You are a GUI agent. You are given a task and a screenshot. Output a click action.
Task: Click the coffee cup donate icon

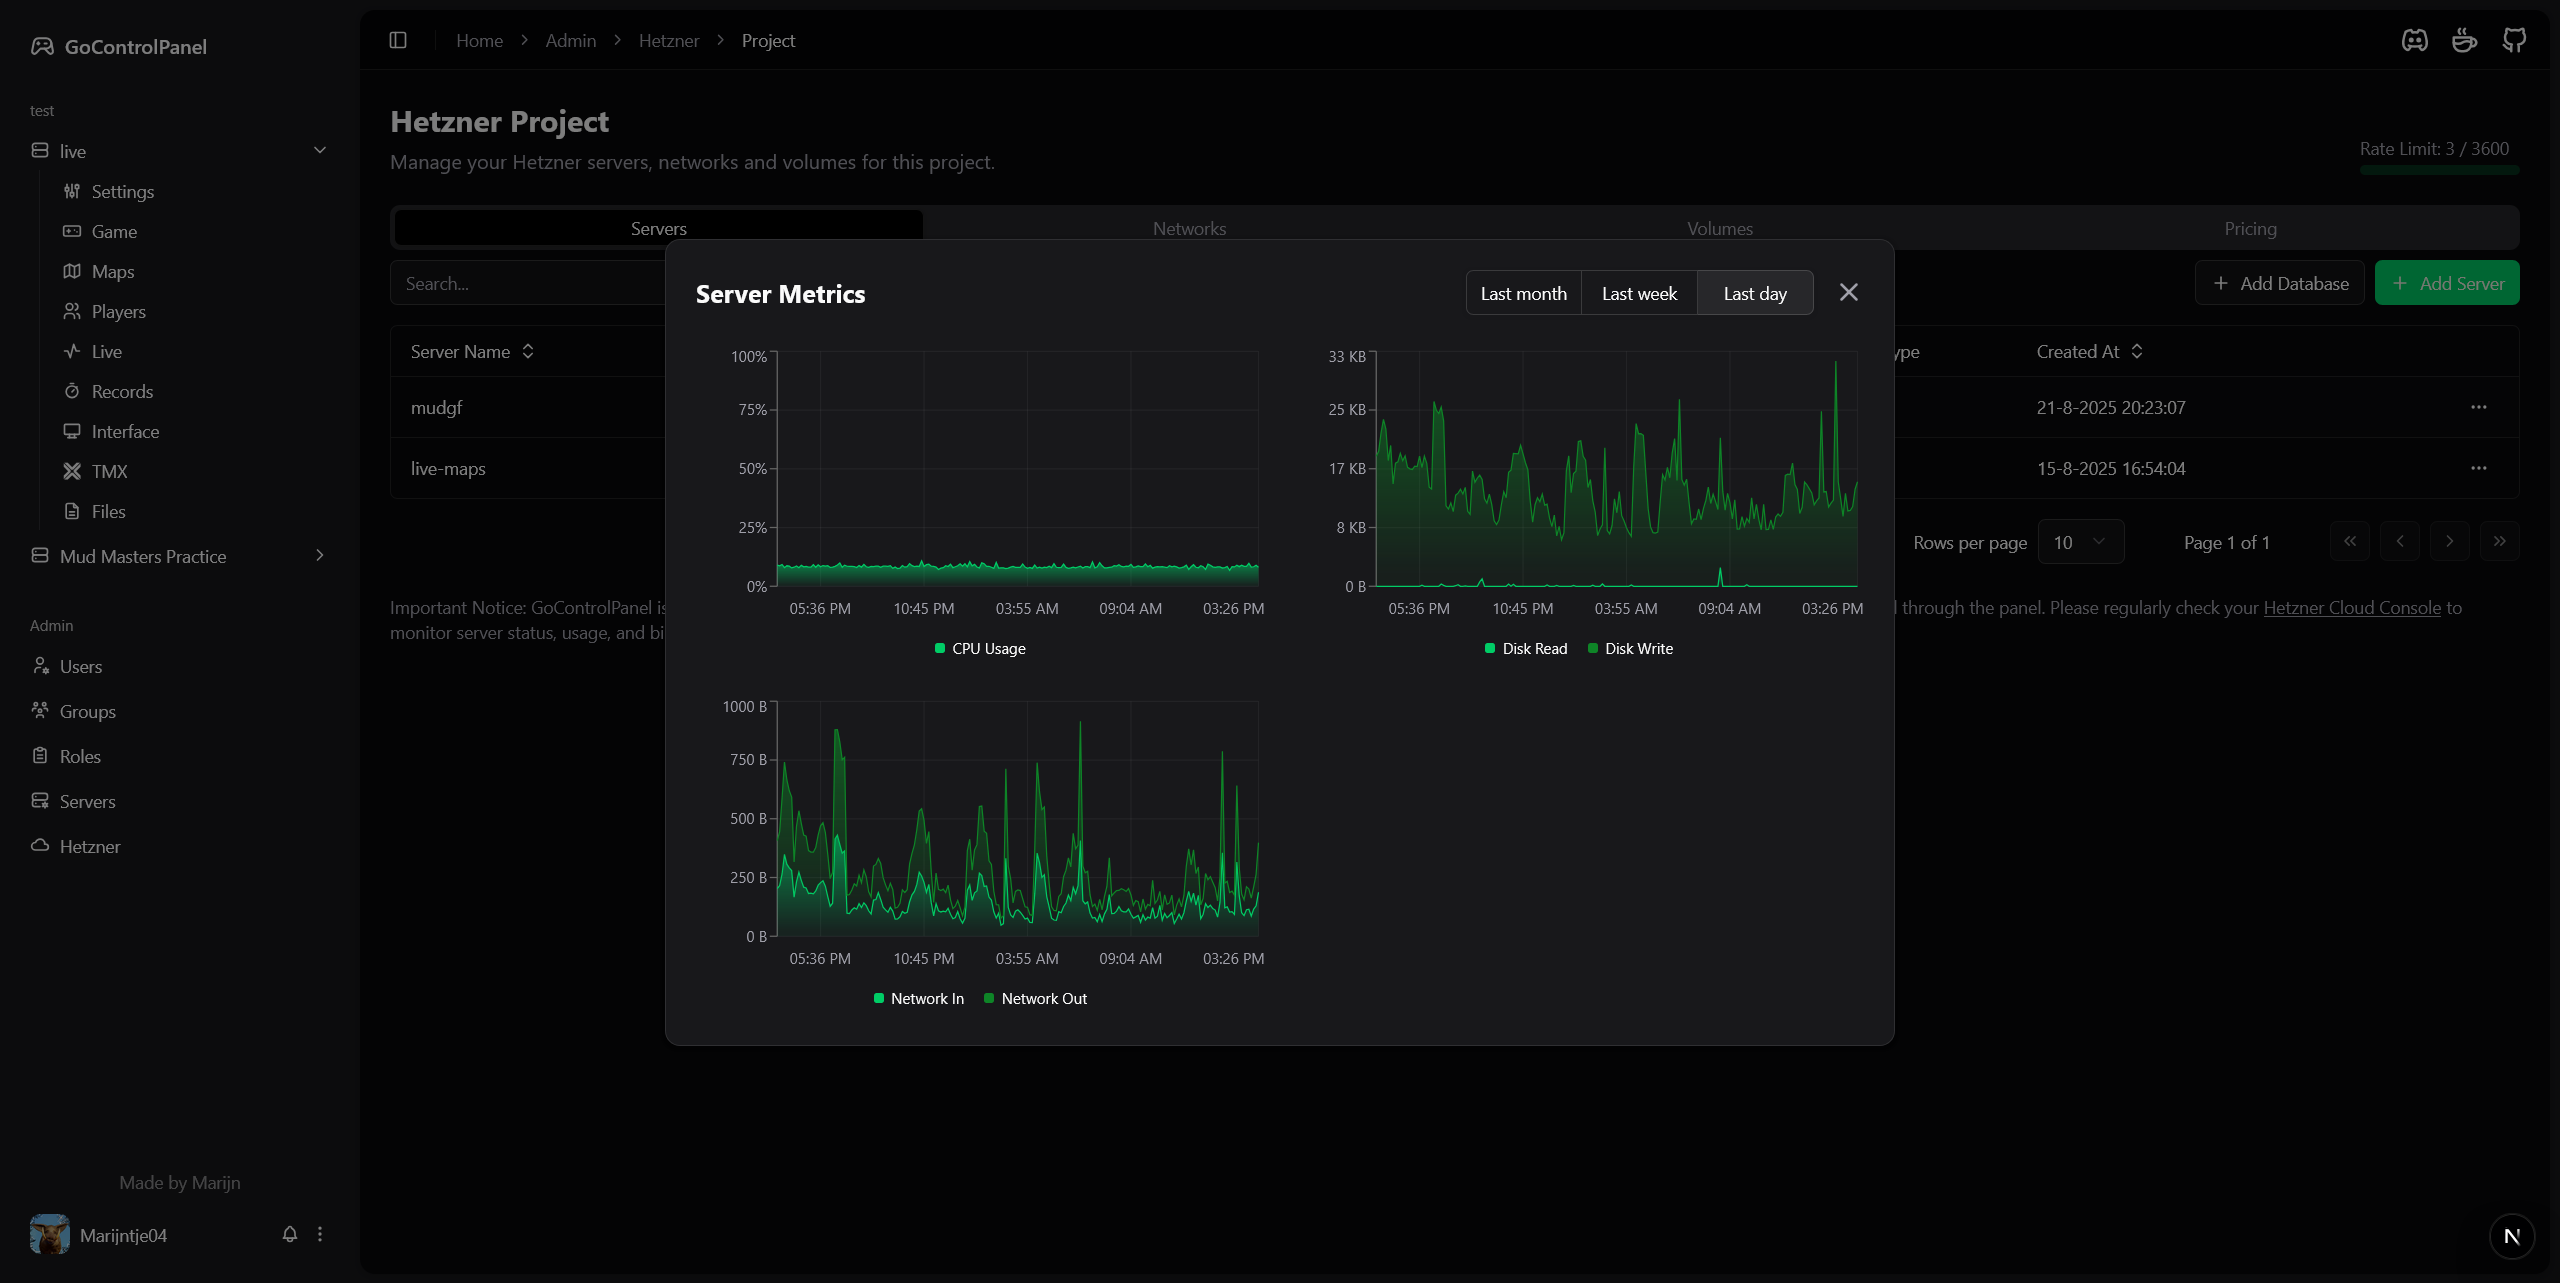click(x=2464, y=40)
